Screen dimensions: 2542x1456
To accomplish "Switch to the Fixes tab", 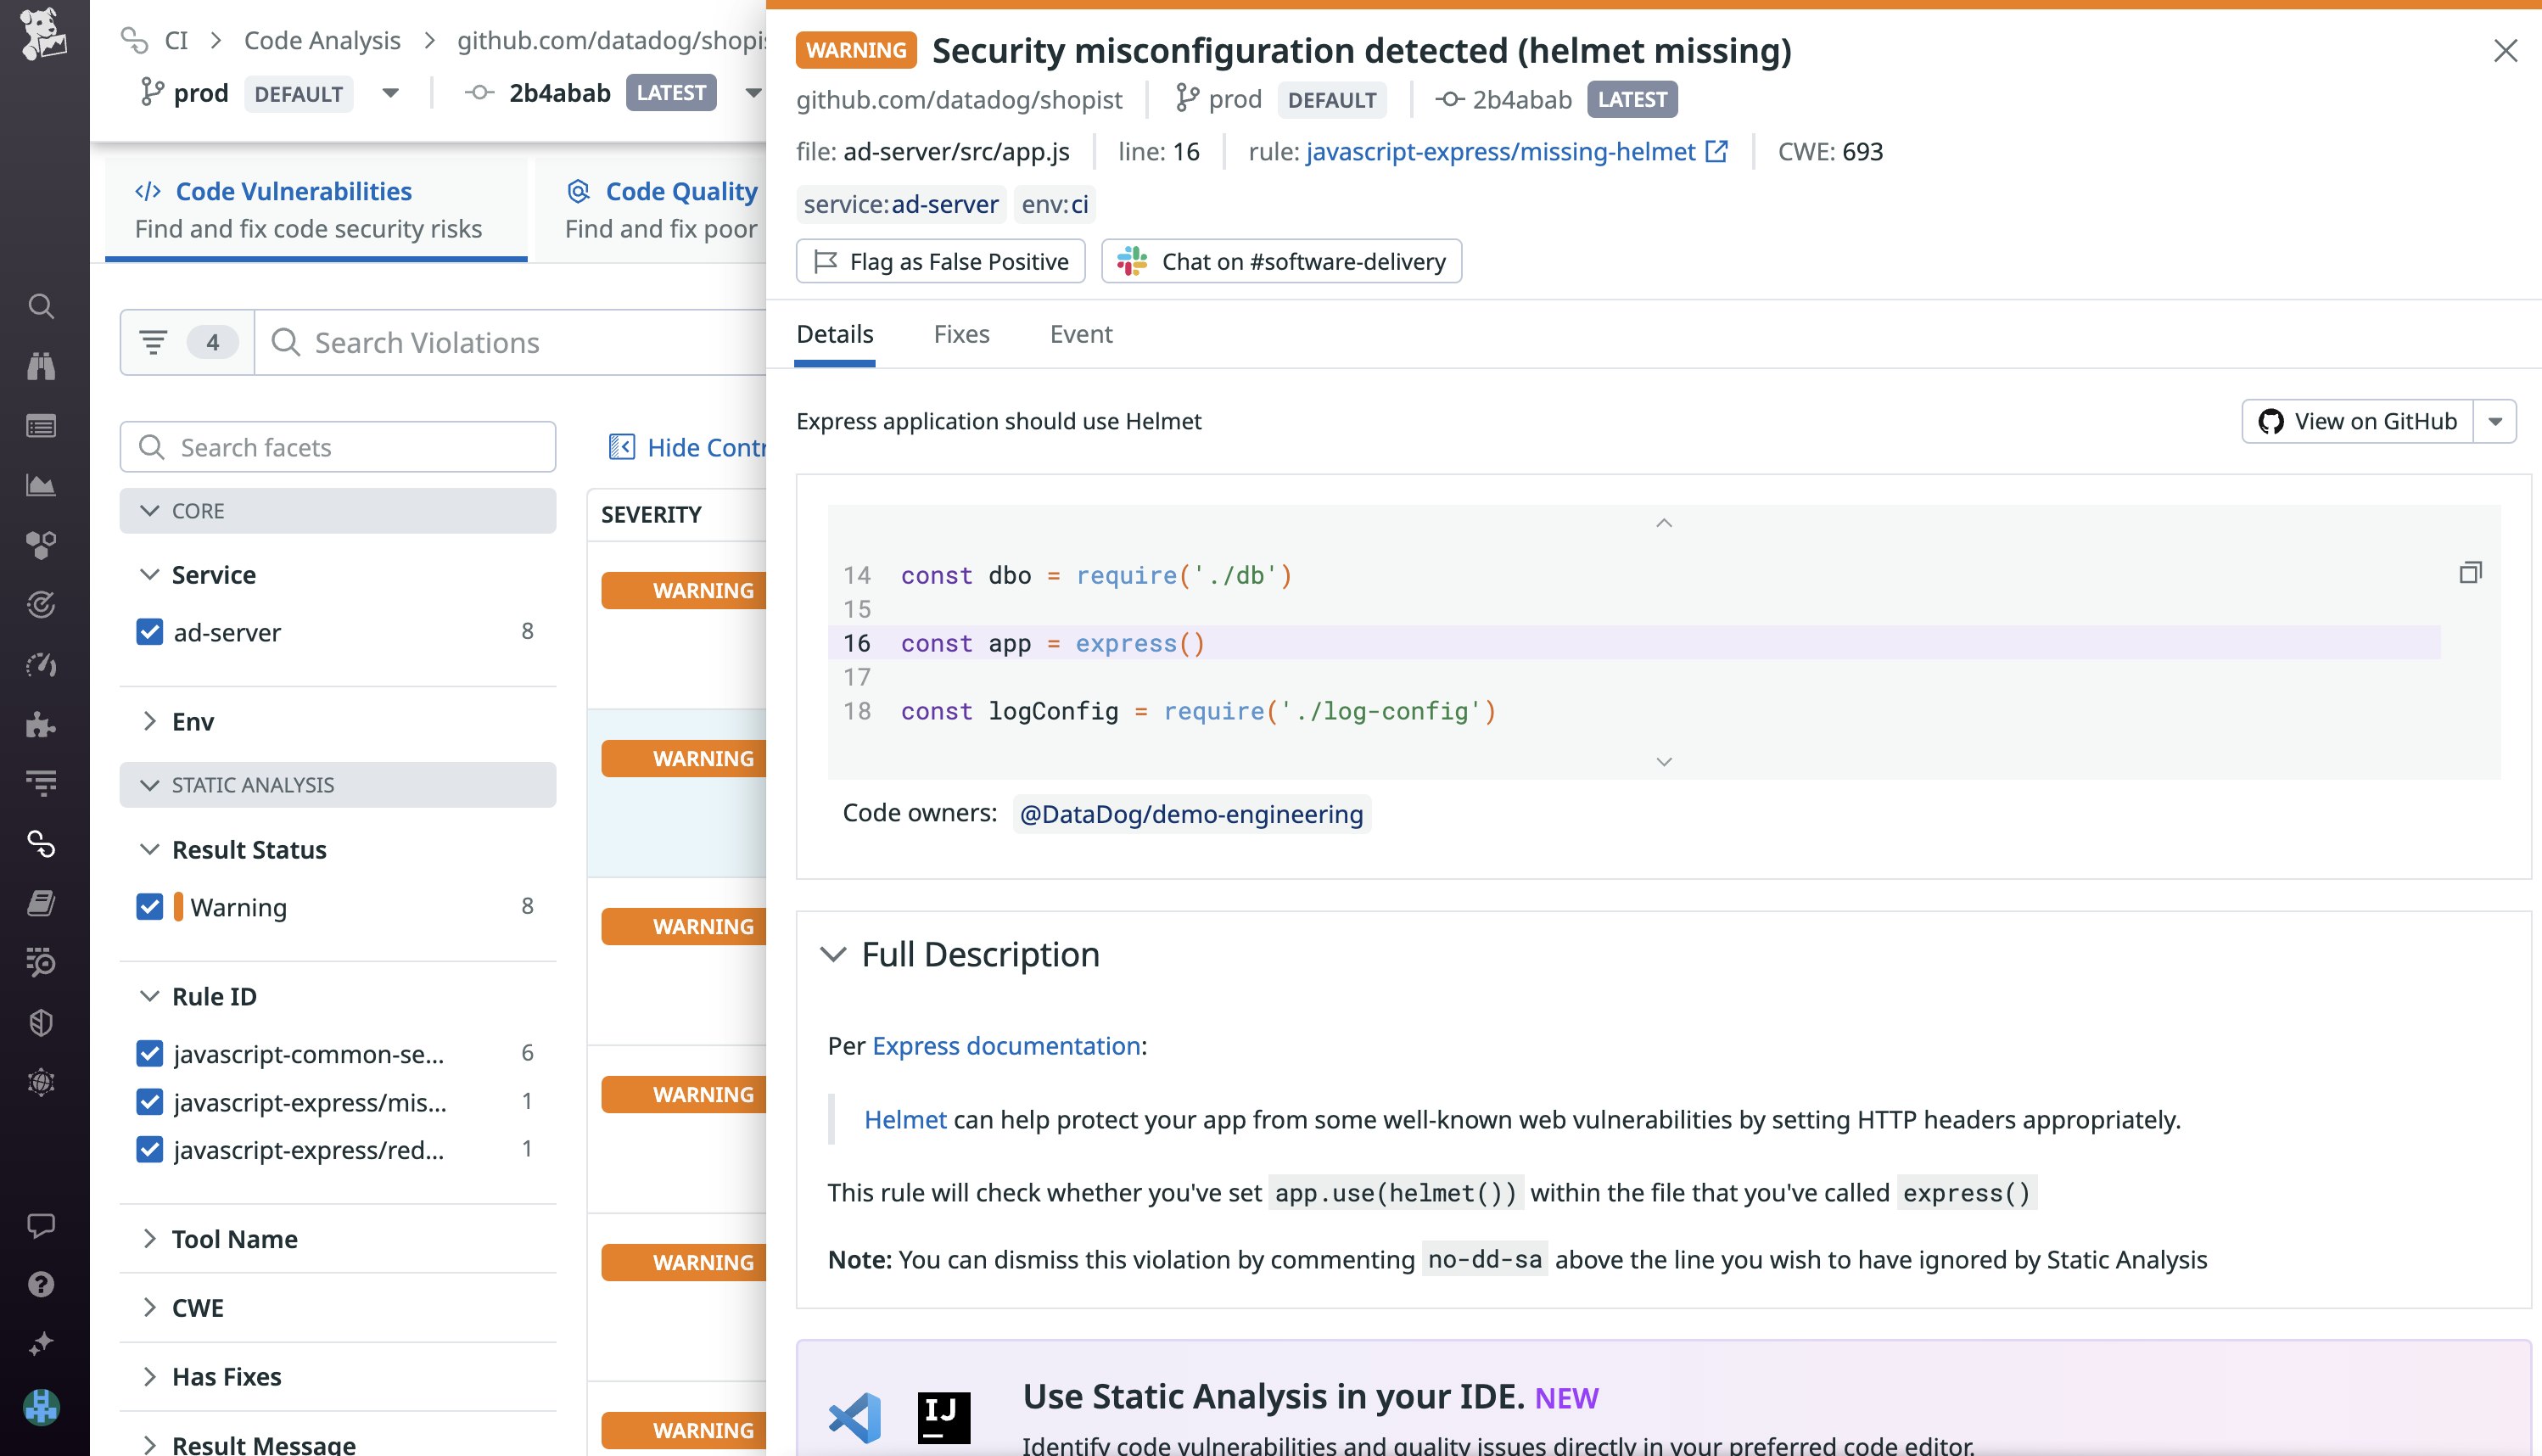I will [961, 334].
